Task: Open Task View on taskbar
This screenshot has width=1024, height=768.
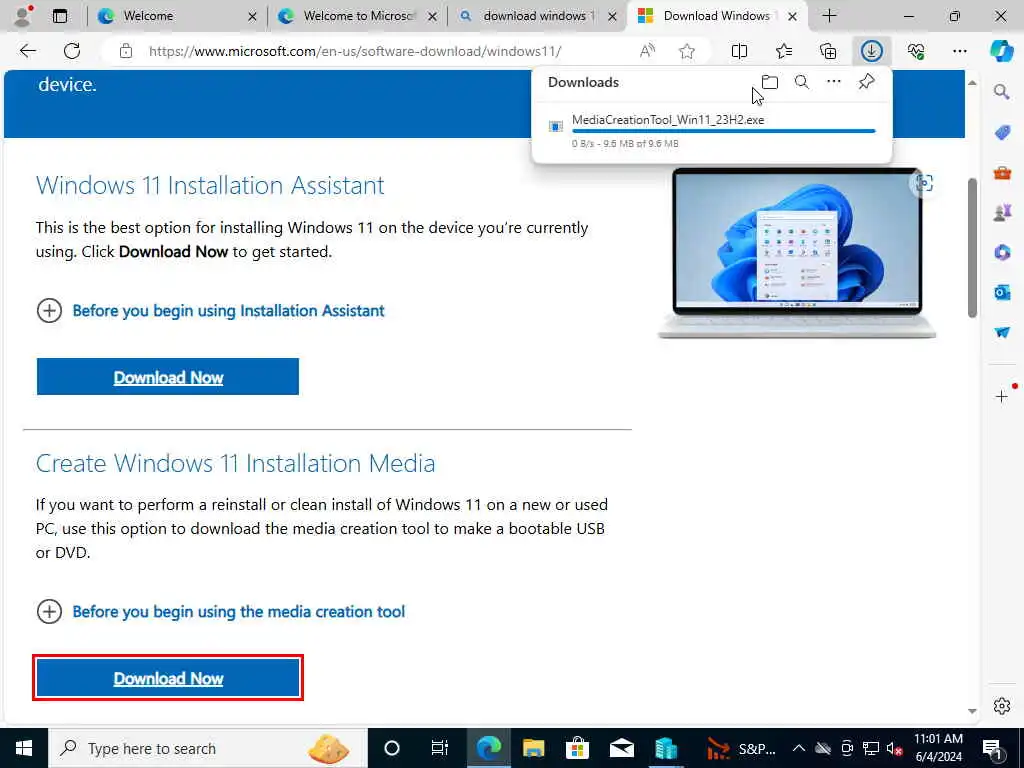Action: point(440,748)
